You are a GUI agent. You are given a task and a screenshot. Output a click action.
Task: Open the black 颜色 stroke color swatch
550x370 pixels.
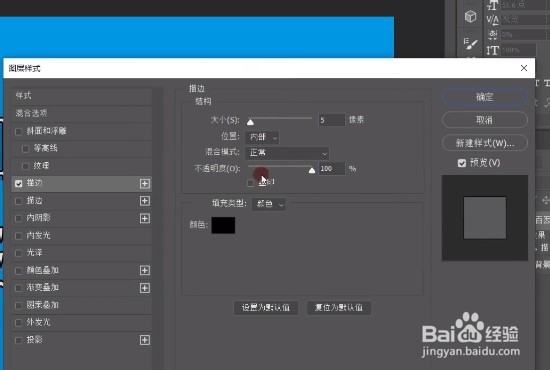[x=223, y=225]
